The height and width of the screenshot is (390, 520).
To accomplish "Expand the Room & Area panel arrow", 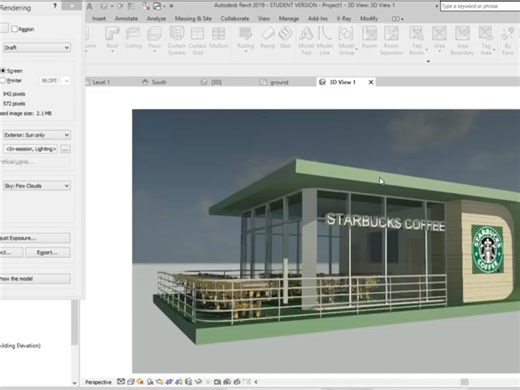I will point(428,61).
